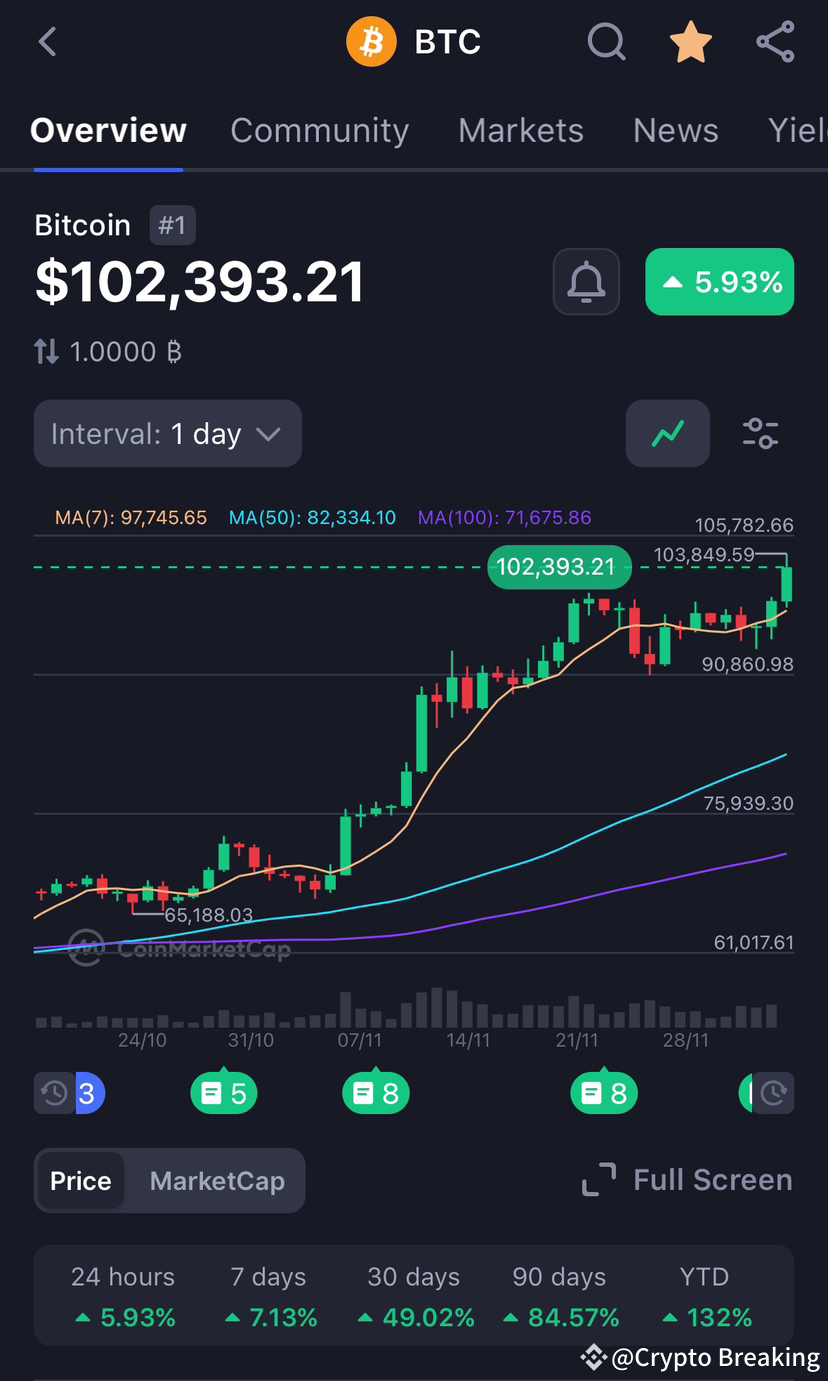Click the currency conversion arrows icon
Image resolution: width=828 pixels, height=1381 pixels.
[44, 351]
